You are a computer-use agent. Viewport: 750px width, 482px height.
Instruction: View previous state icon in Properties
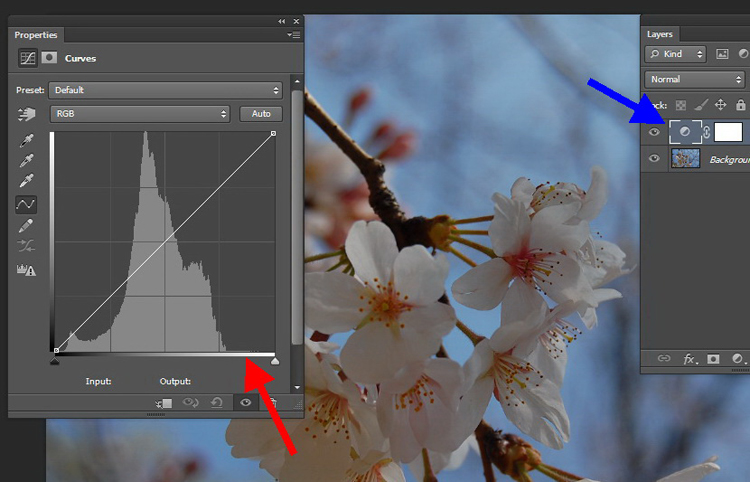click(190, 403)
